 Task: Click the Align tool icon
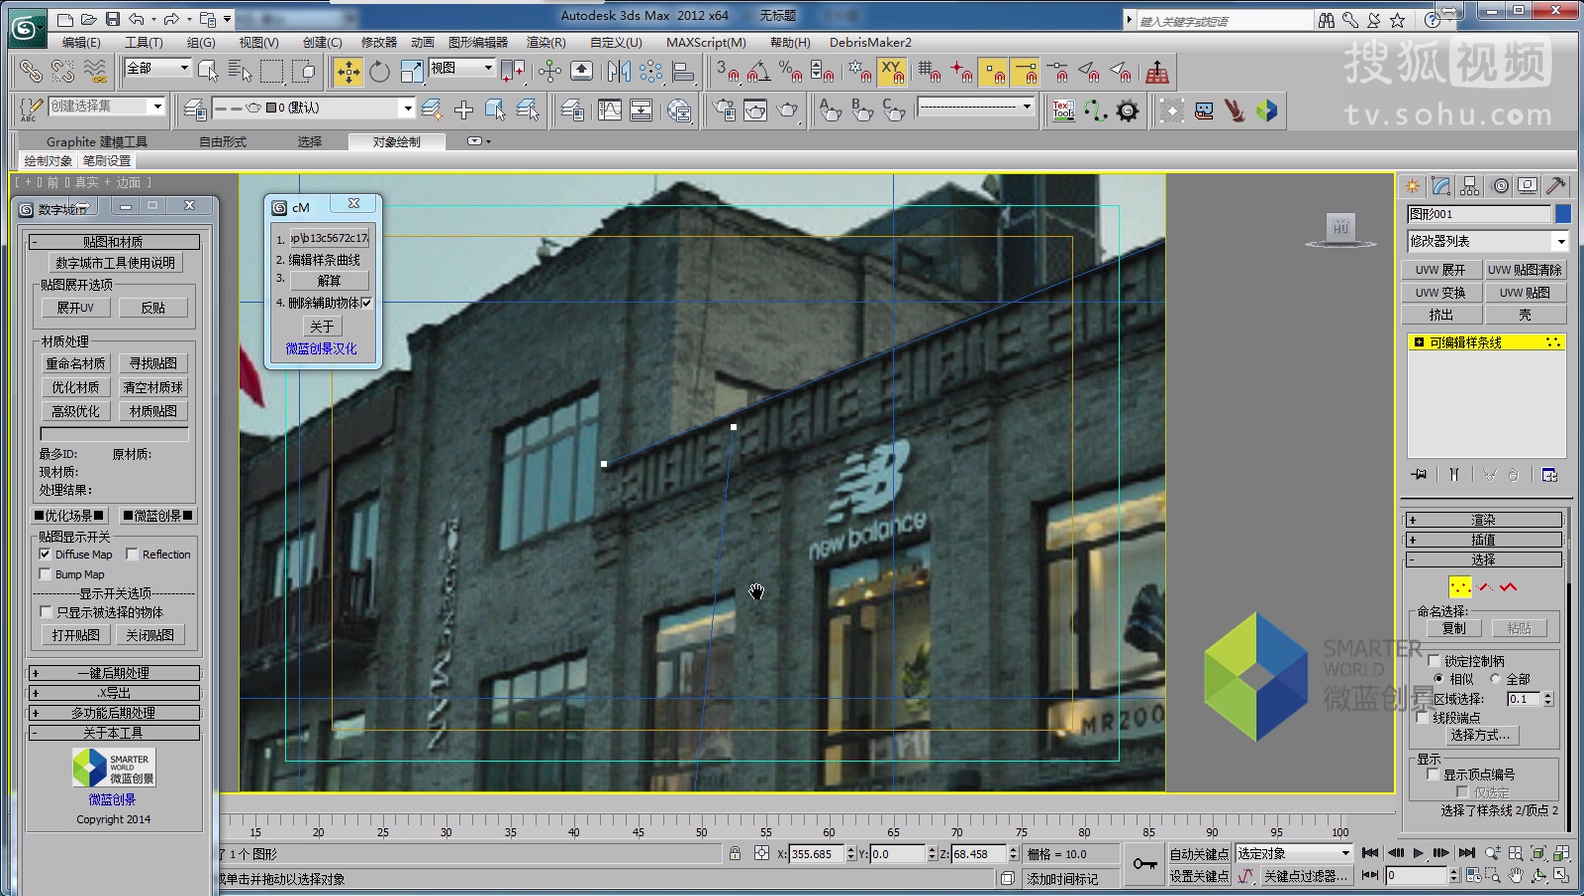point(683,71)
